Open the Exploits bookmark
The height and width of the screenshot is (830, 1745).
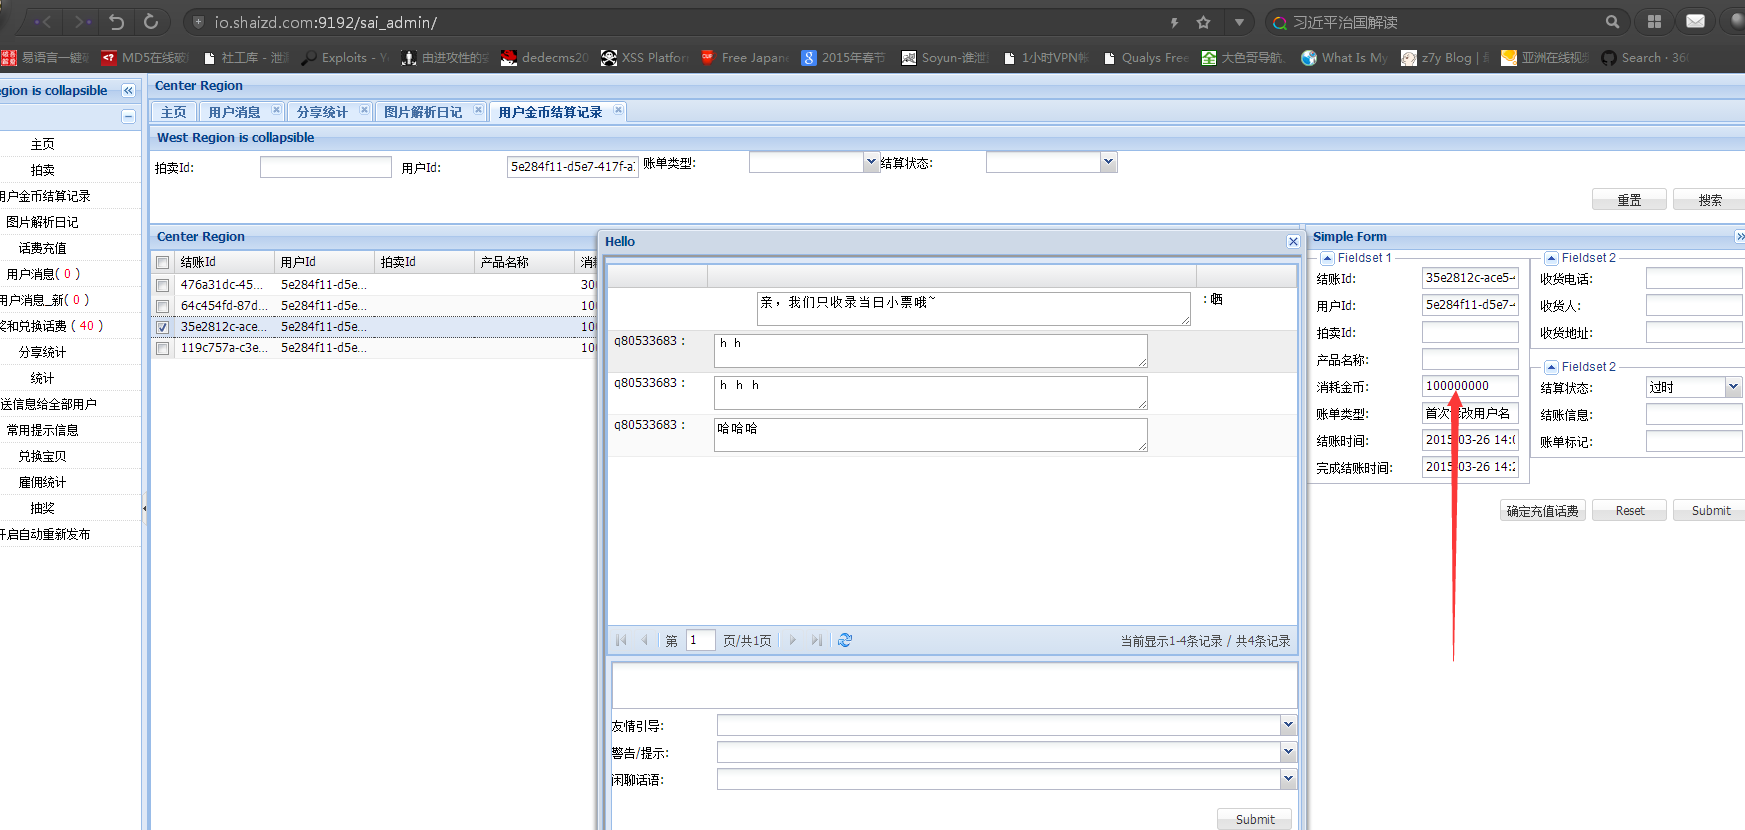[x=345, y=58]
